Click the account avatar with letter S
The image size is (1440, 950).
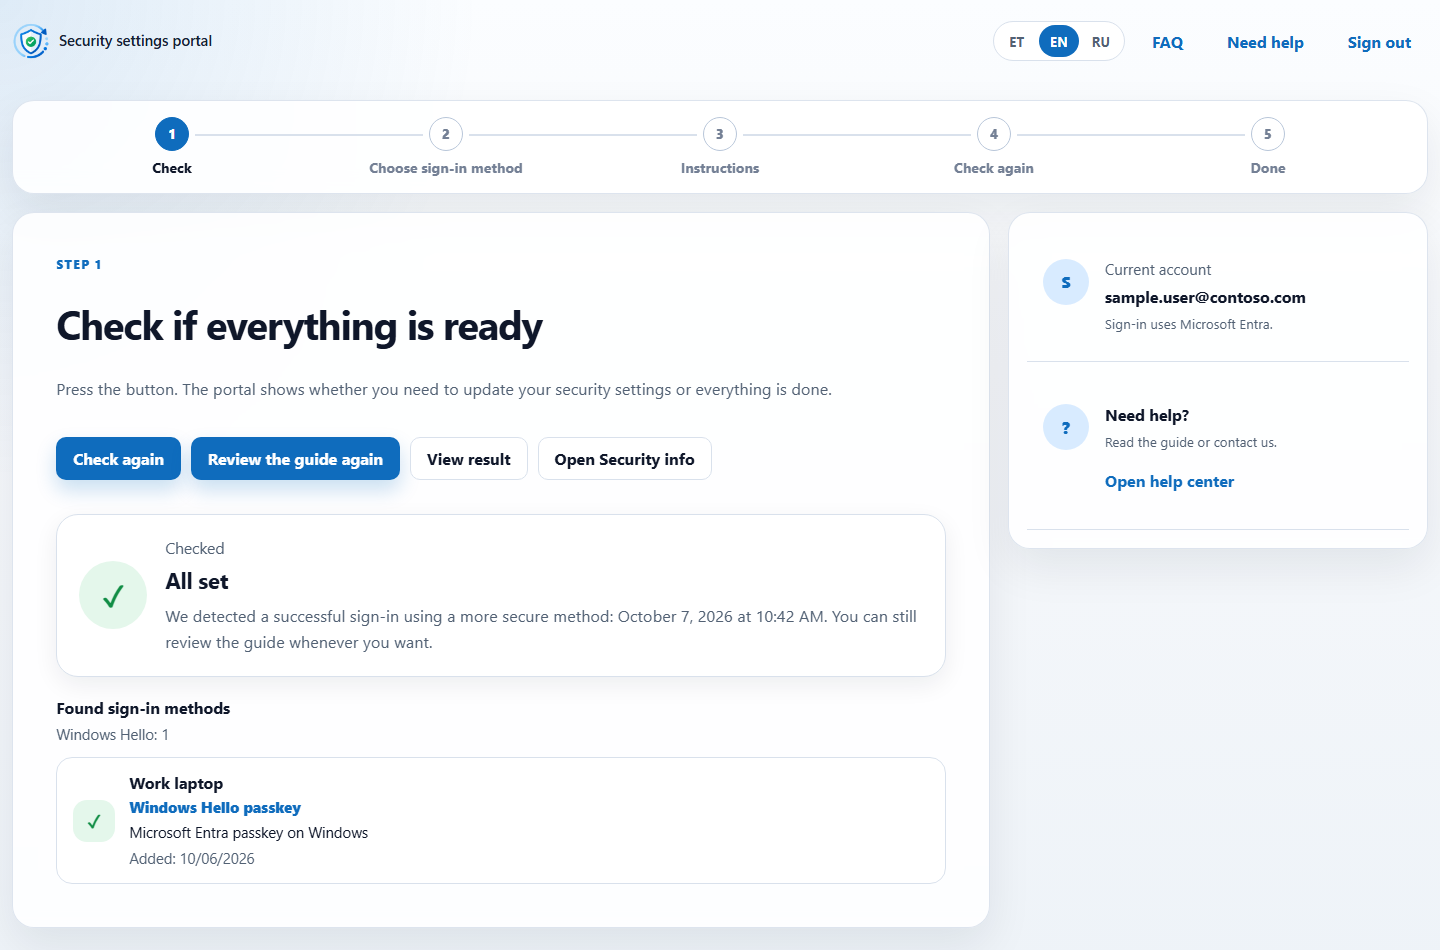click(1066, 282)
